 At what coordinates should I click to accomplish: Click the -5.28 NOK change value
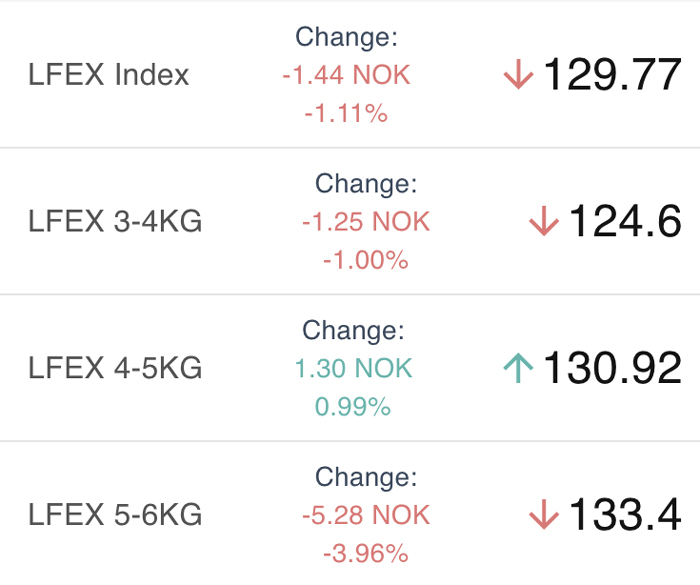(366, 515)
